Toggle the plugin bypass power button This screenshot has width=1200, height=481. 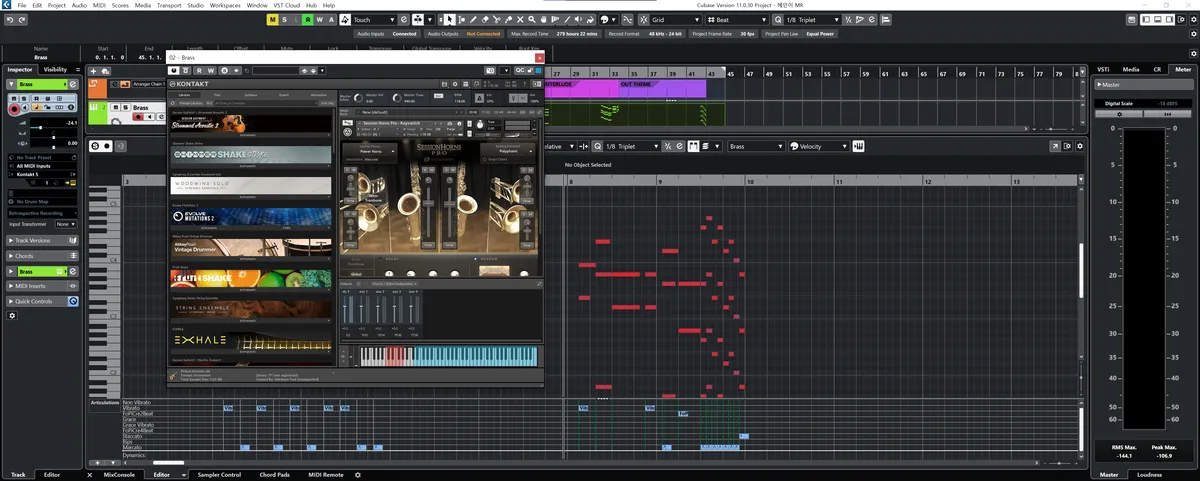176,70
